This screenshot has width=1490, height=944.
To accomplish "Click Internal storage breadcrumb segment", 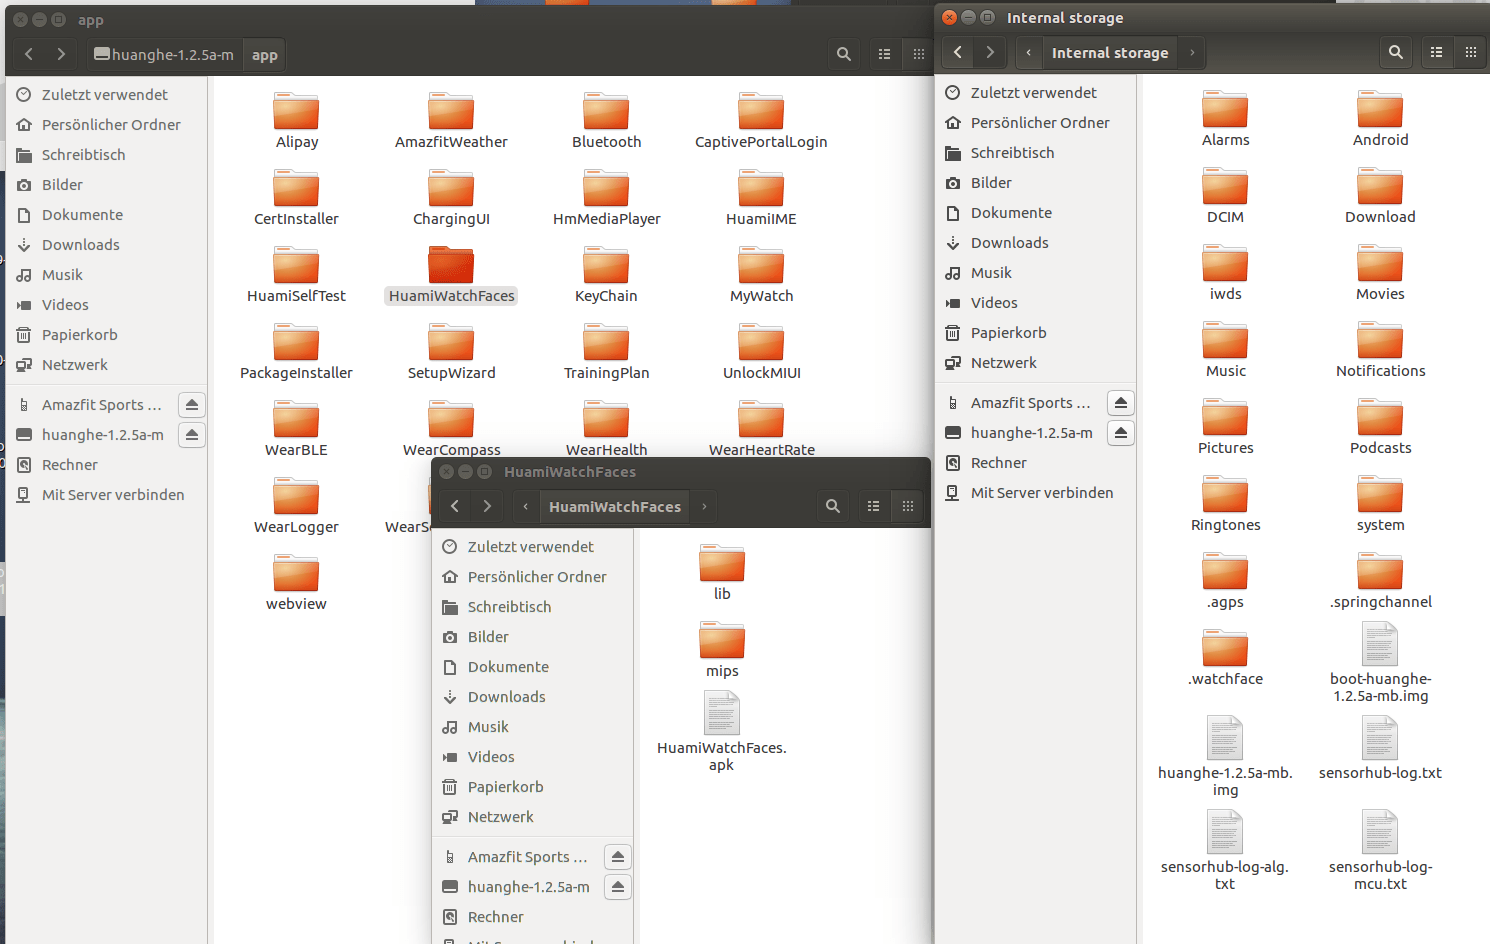I will (1110, 53).
